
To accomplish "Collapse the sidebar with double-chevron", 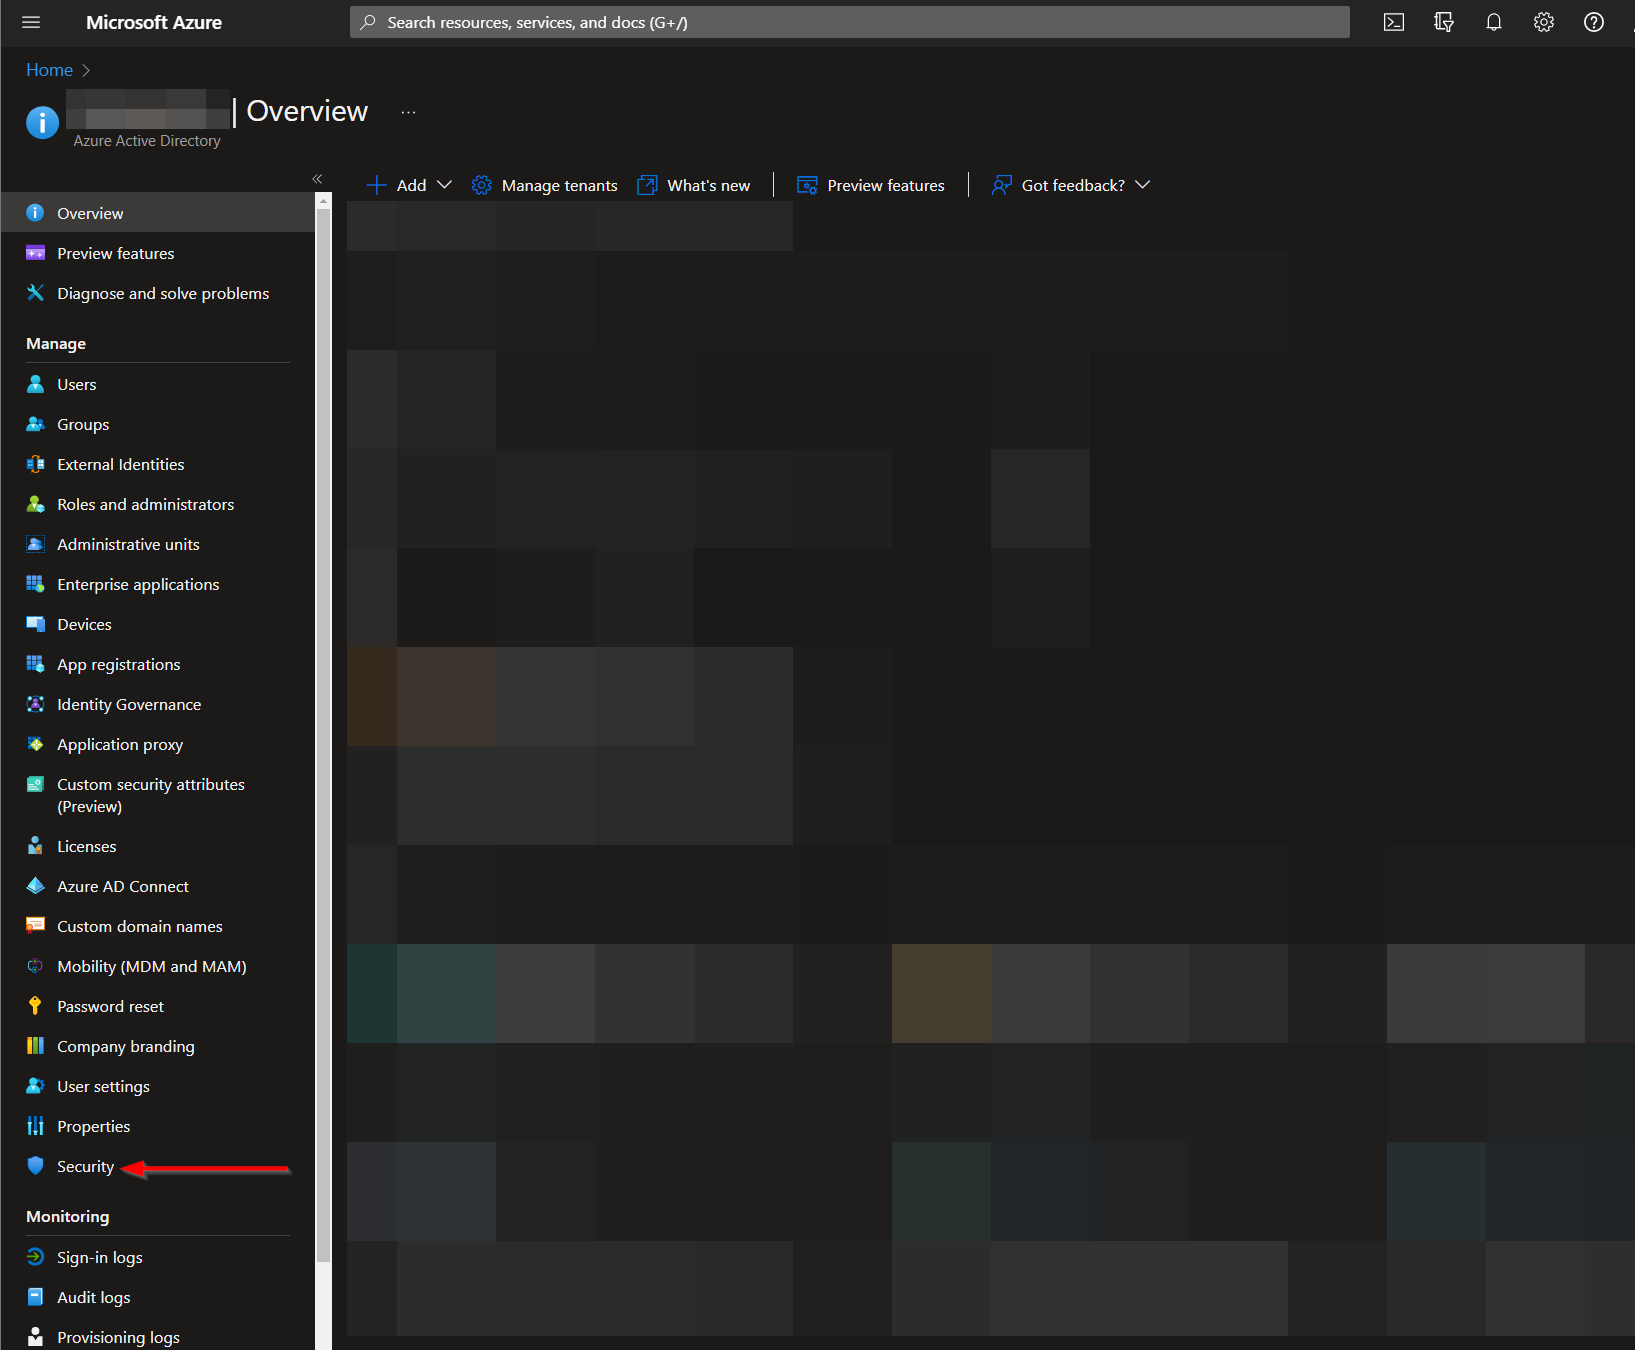I will click(x=317, y=179).
